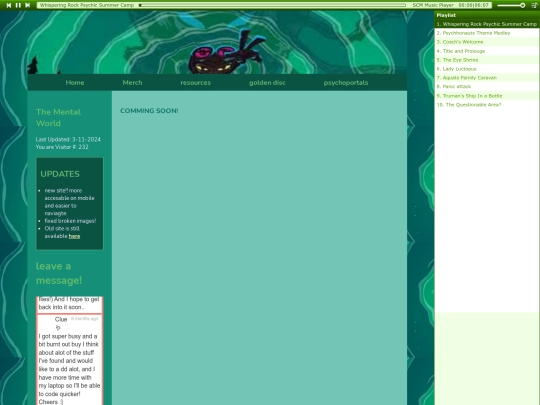The height and width of the screenshot is (405, 540).
Task: Click the 'leave a message!' heading
Action: (59, 273)
